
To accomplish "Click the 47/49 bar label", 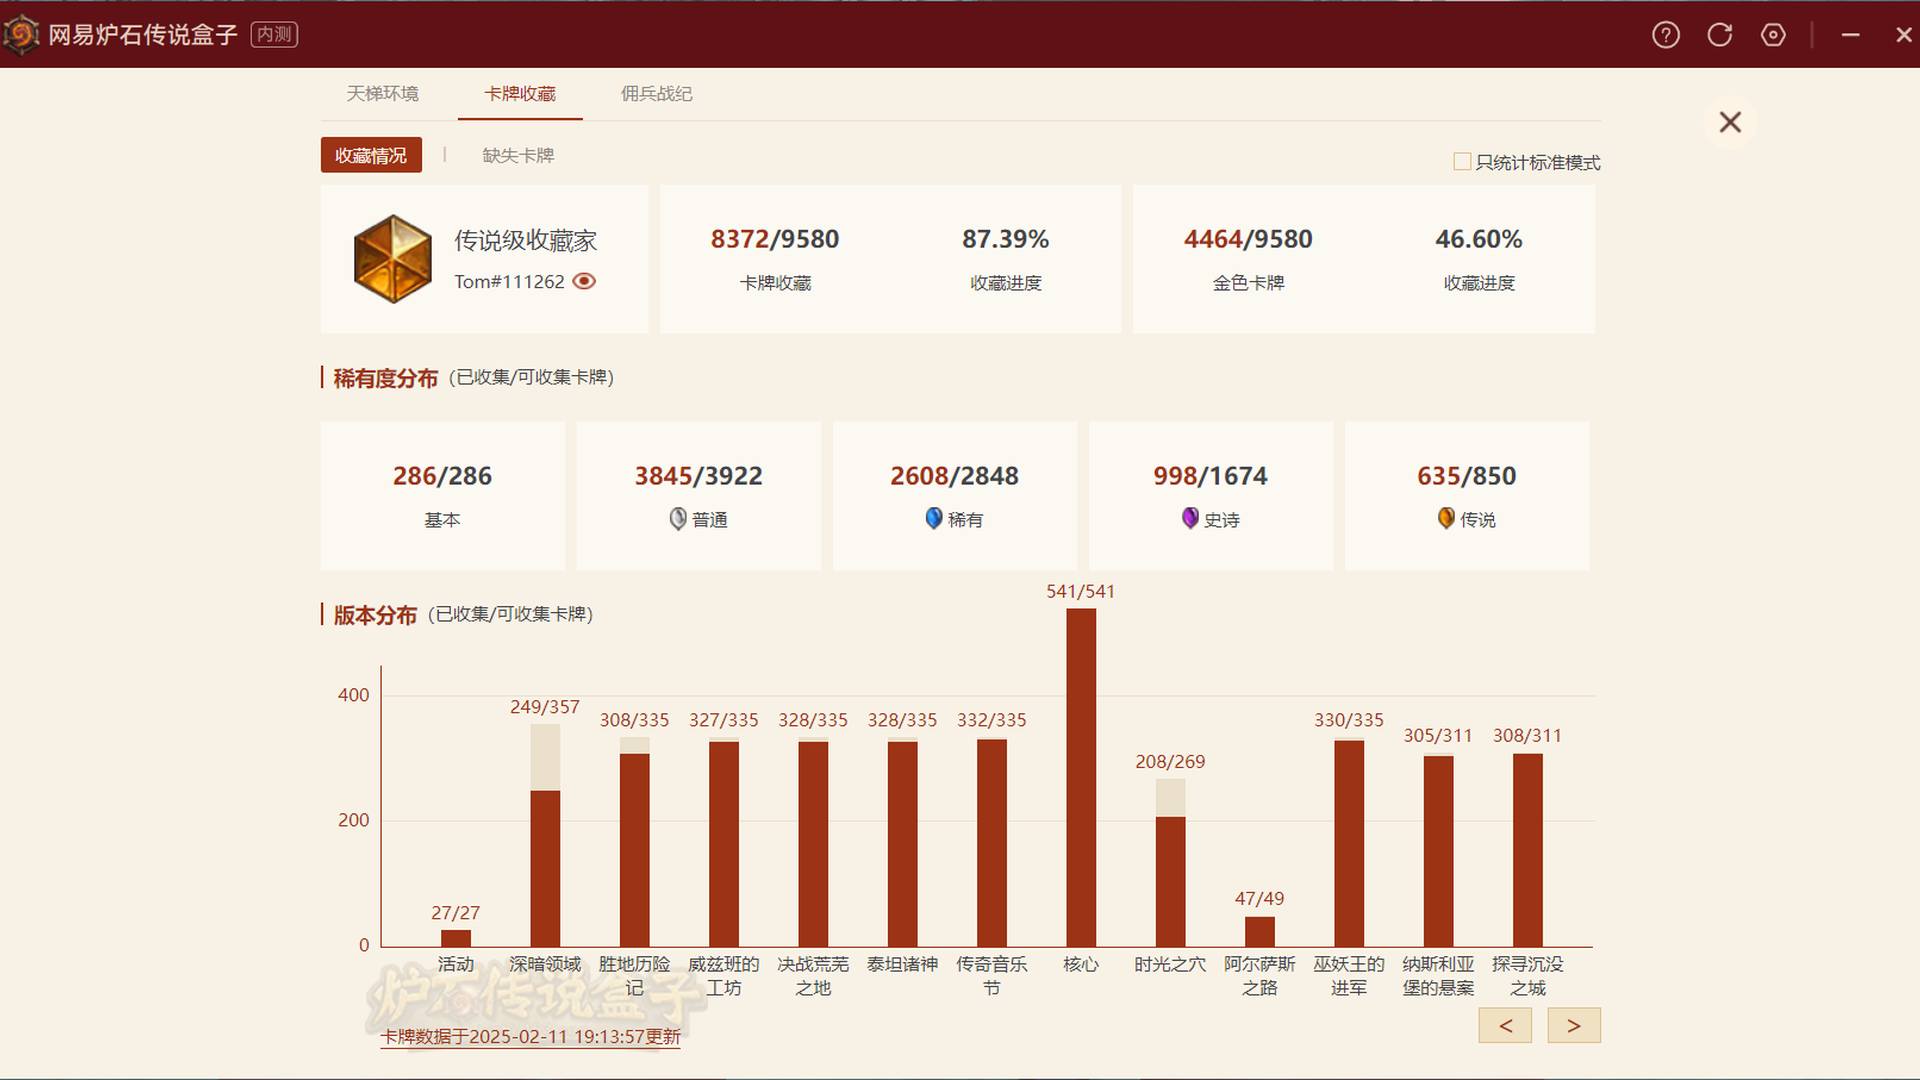I will click(x=1260, y=899).
